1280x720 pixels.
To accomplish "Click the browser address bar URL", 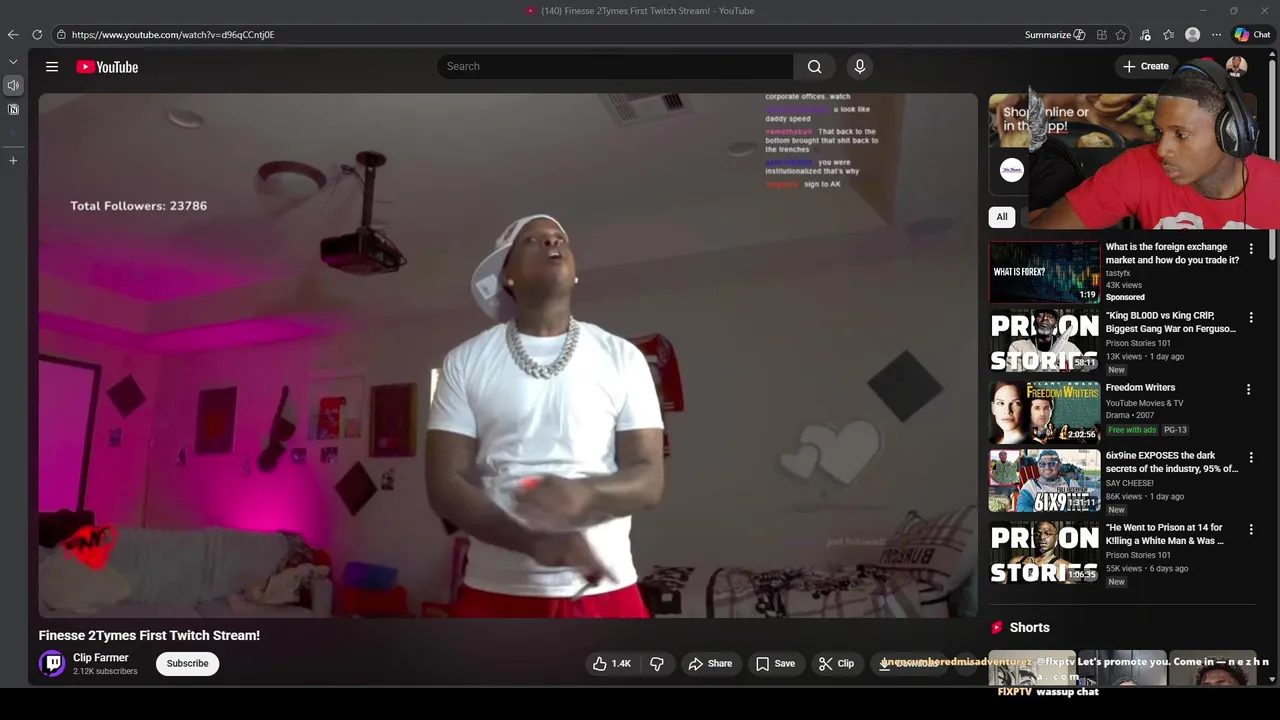I will tap(173, 35).
